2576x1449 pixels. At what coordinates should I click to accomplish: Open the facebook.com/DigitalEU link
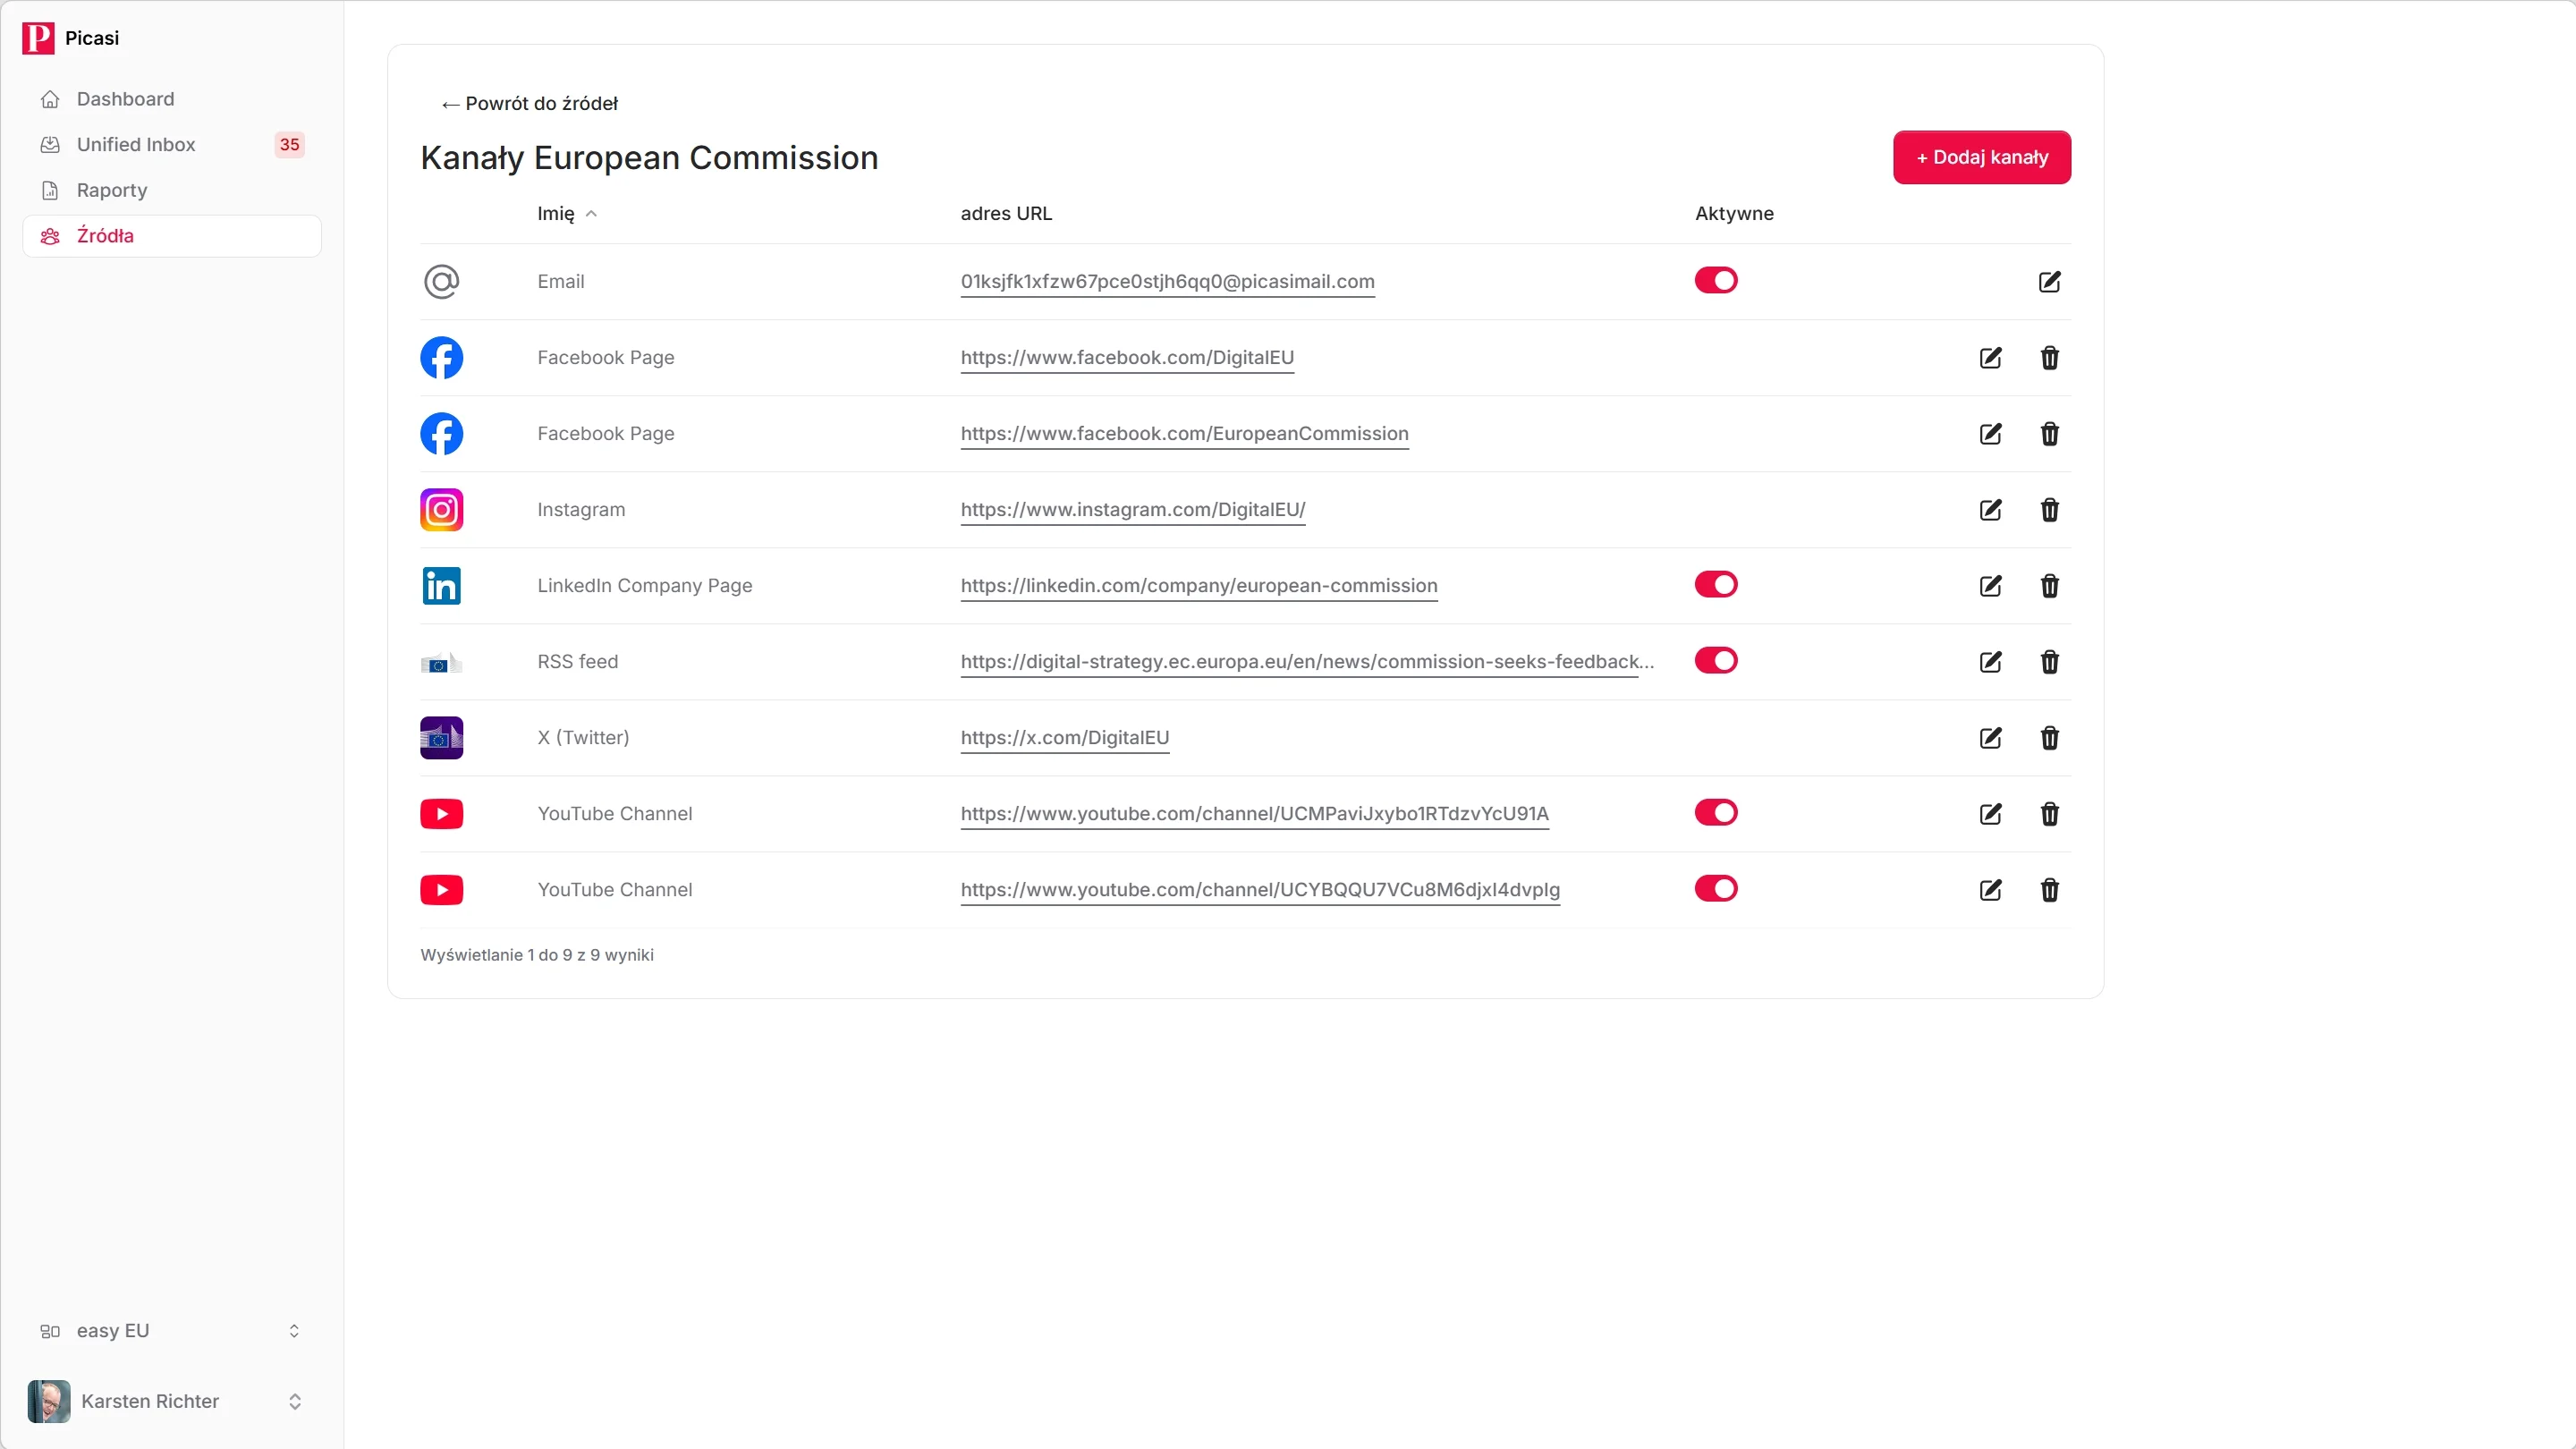pos(1127,358)
